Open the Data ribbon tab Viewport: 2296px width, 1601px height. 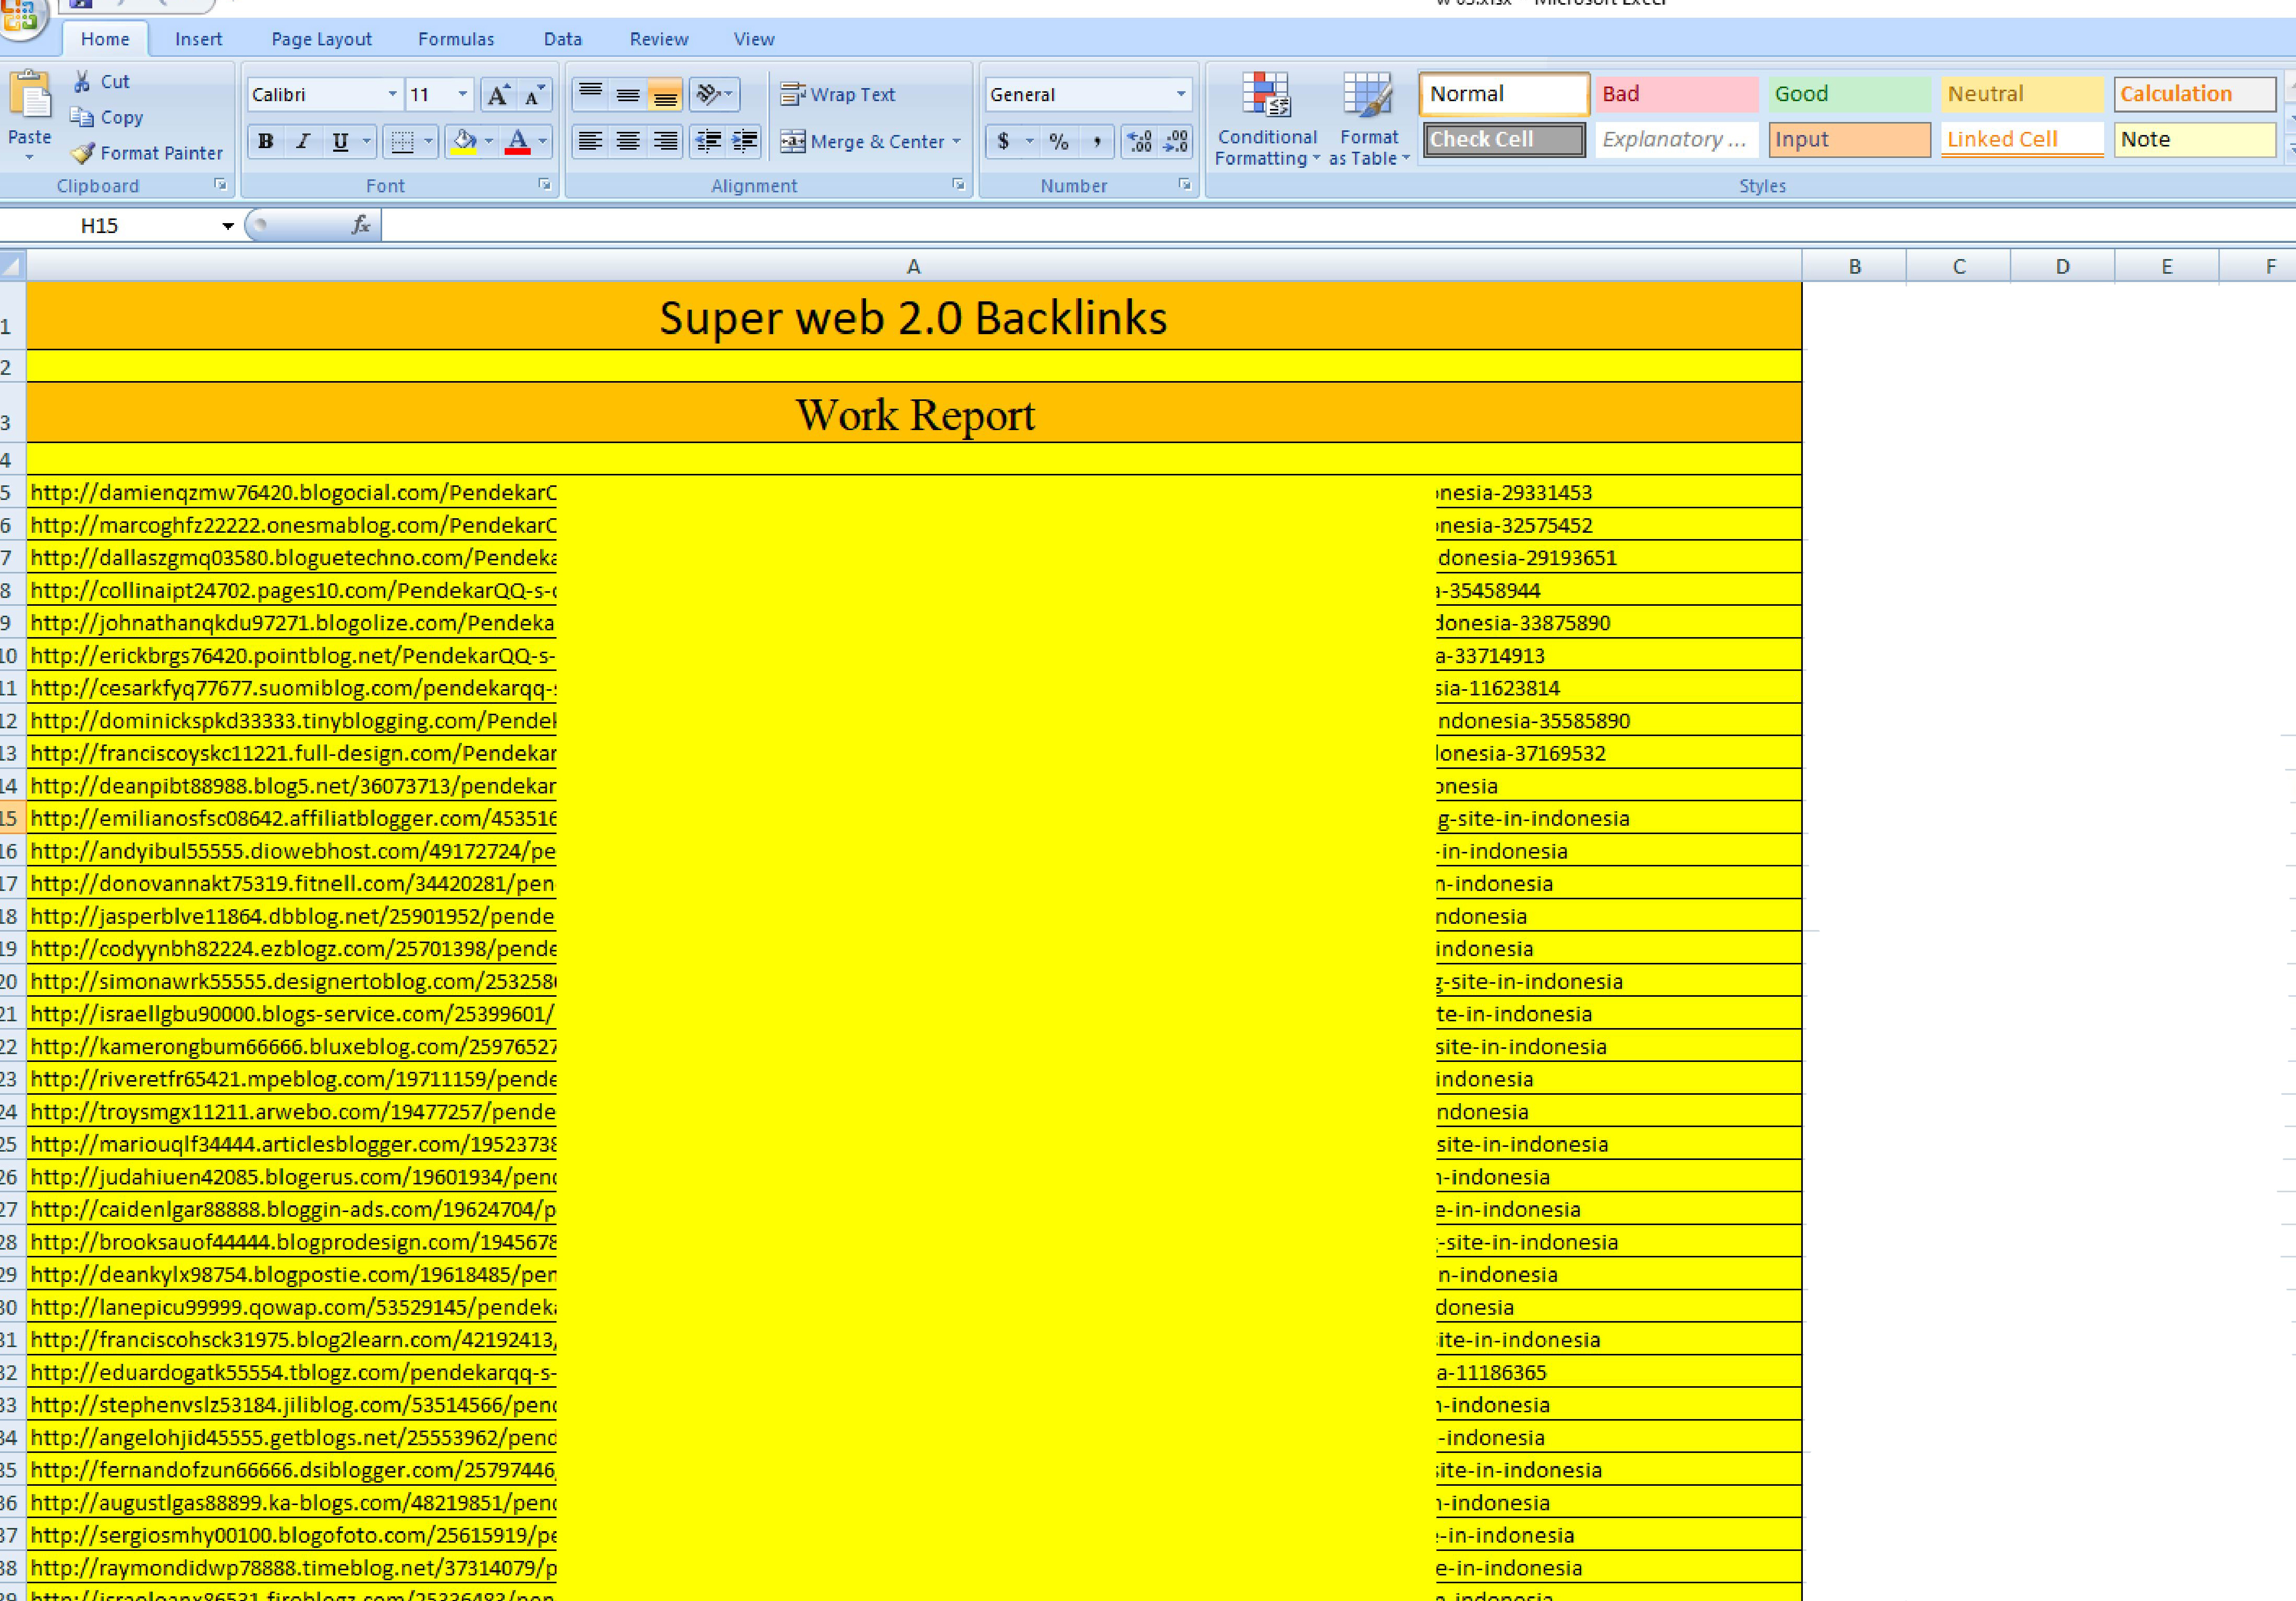563,38
